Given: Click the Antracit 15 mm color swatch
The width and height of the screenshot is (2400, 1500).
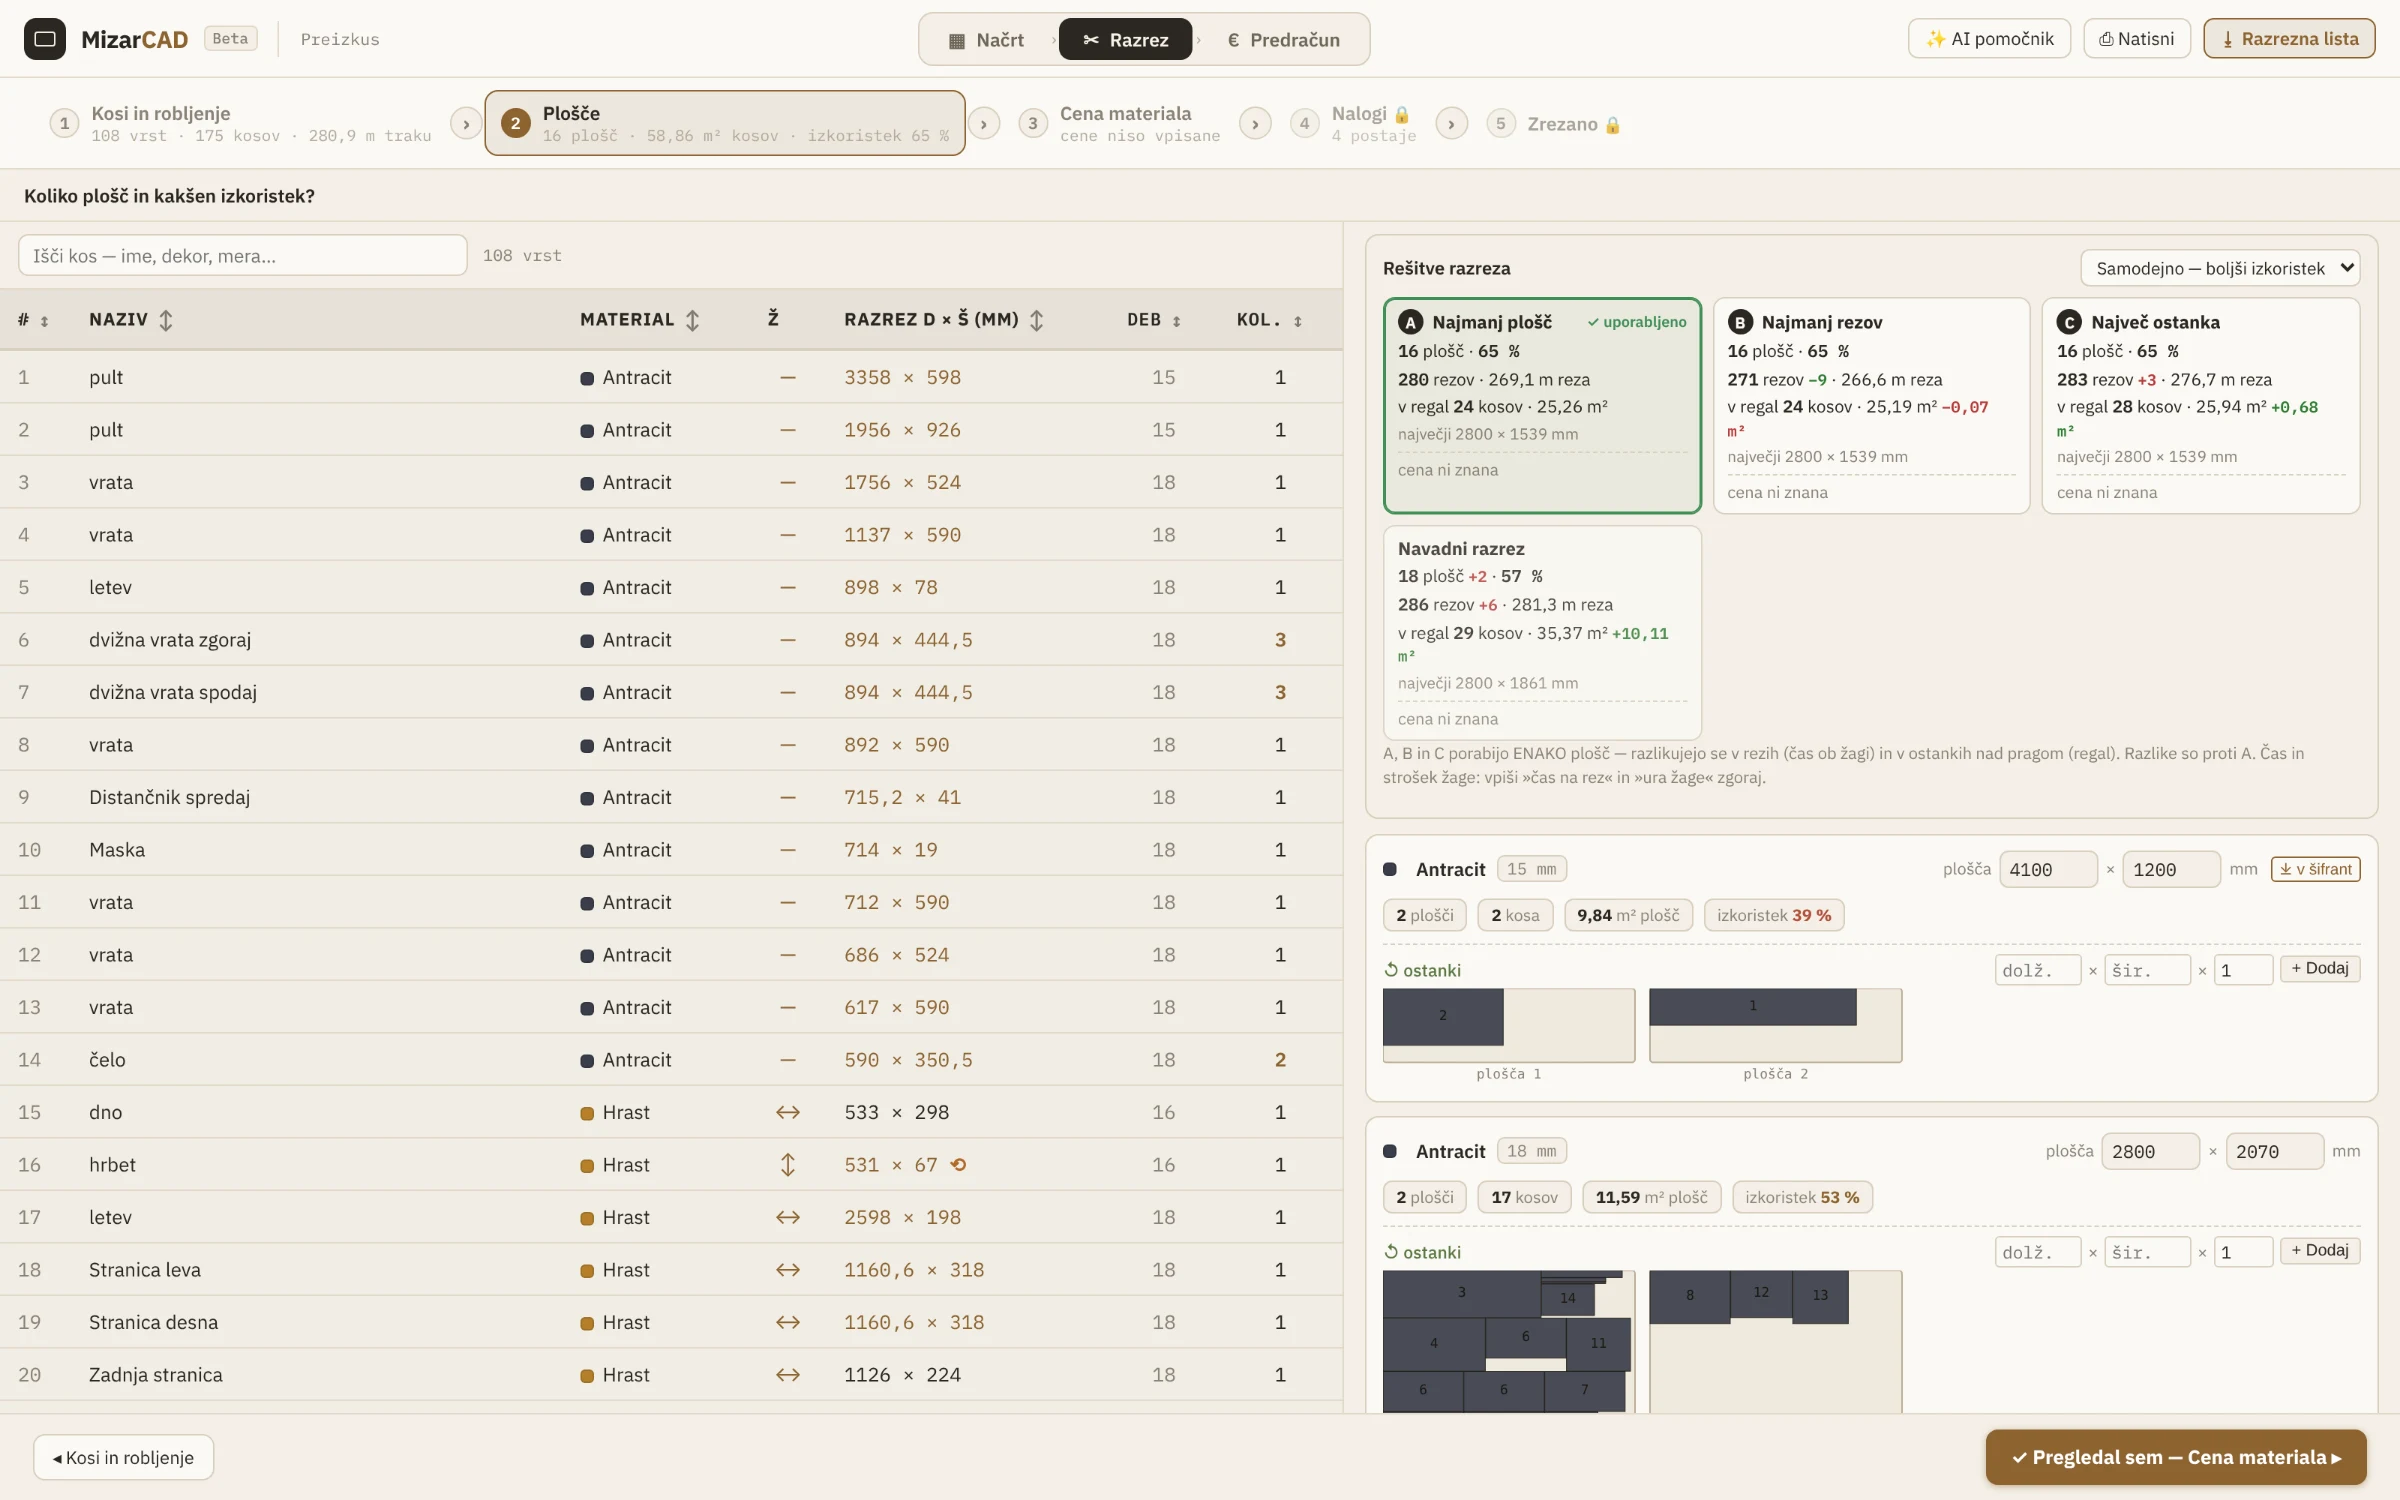Looking at the screenshot, I should point(1390,869).
